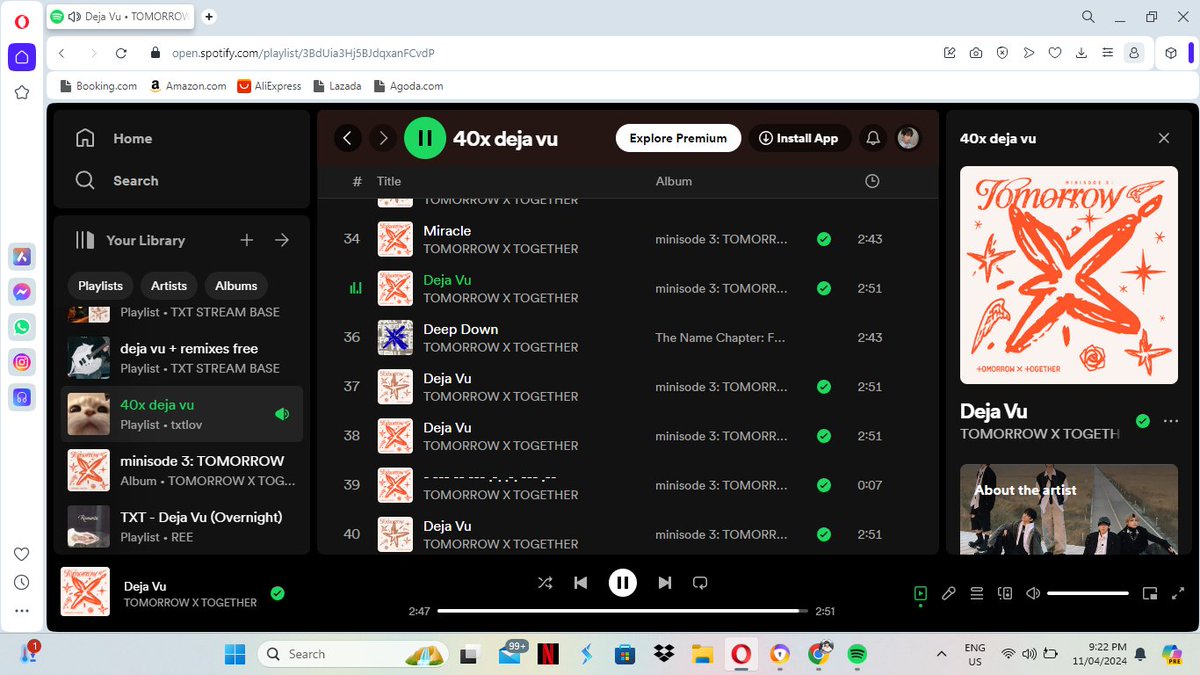The height and width of the screenshot is (675, 1200).
Task: Click Explore Premium button
Action: pos(678,138)
